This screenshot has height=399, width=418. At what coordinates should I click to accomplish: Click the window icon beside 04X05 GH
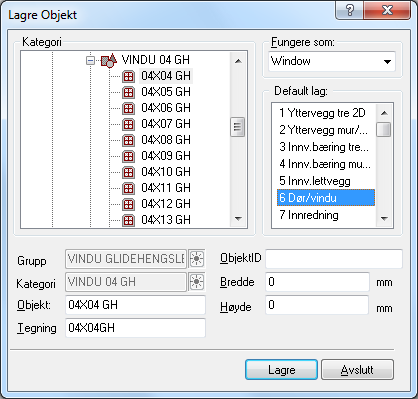click(x=128, y=92)
